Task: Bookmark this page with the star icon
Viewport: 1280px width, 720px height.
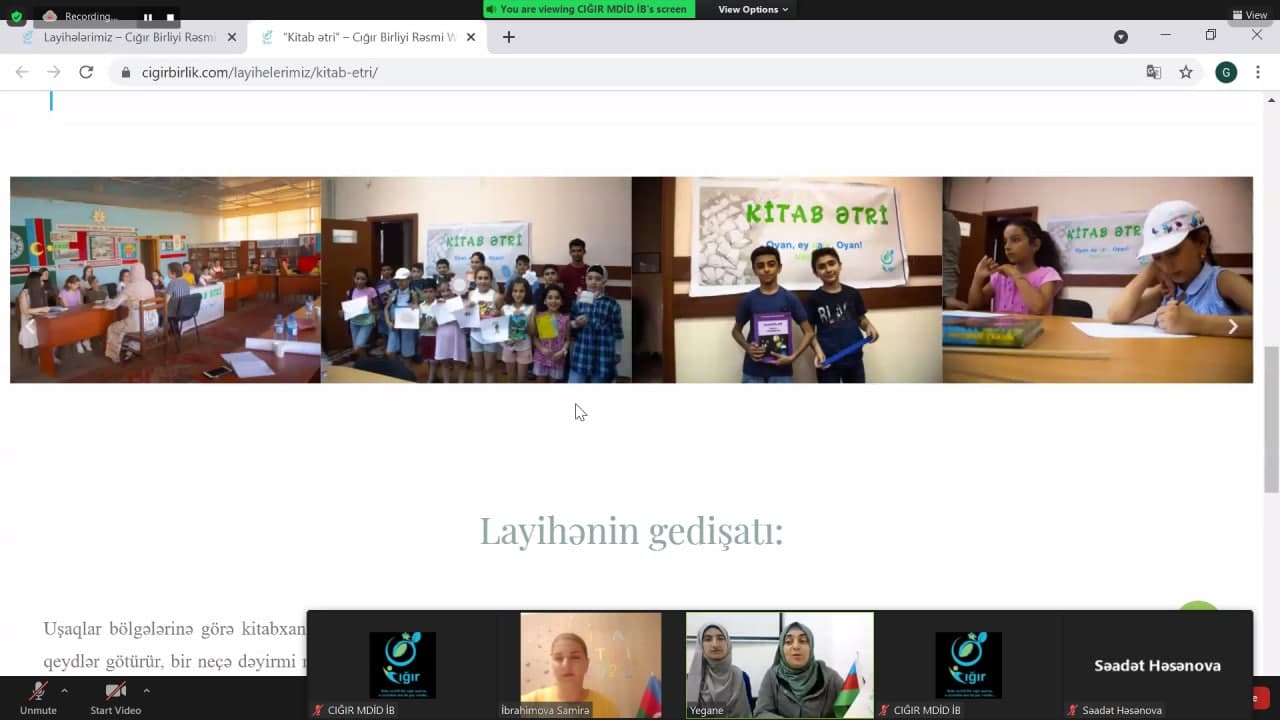Action: pos(1186,72)
